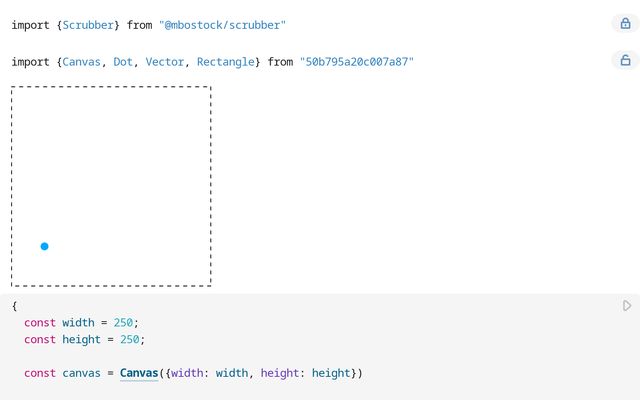Viewport: 640px width, 400px height.
Task: Click the underlined Canvas function call
Action: (139, 373)
